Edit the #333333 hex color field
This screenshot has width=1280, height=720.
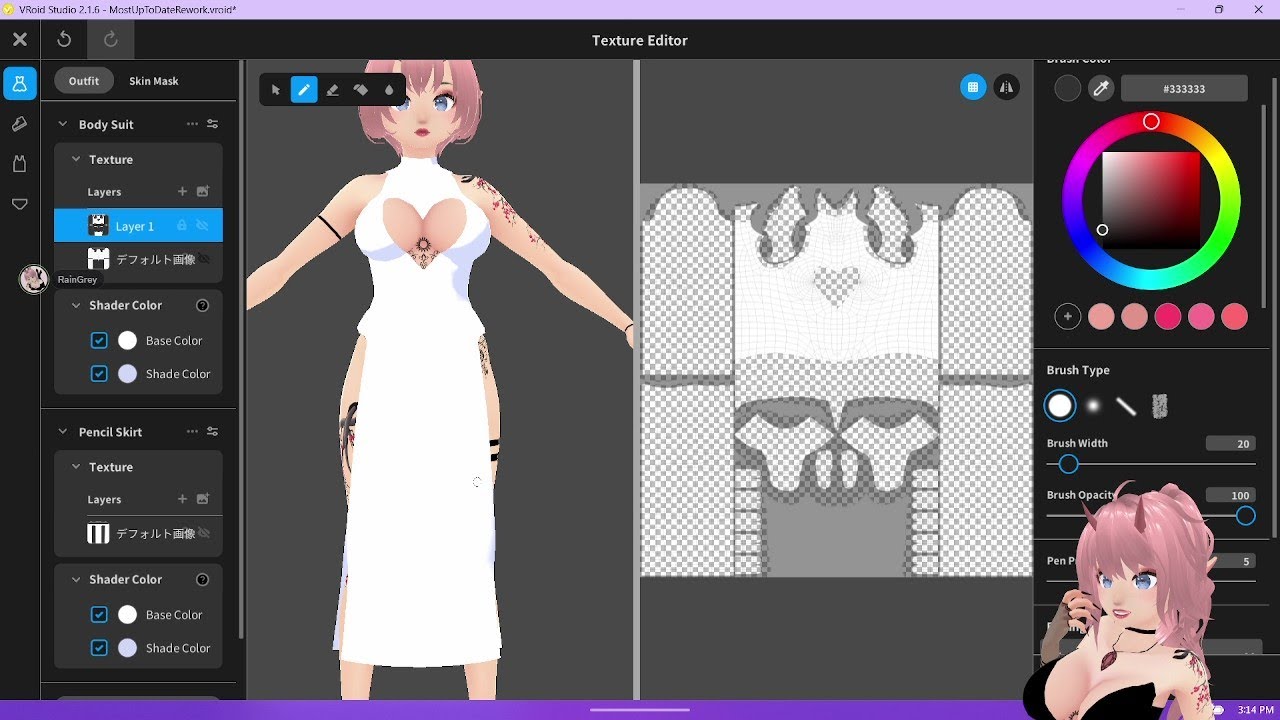1184,88
